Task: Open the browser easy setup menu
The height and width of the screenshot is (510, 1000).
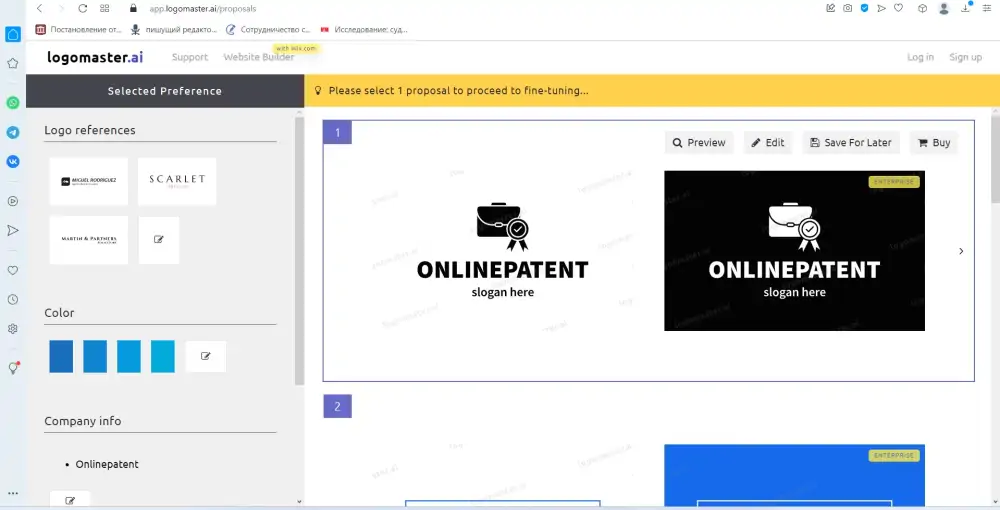Action: pos(986,8)
